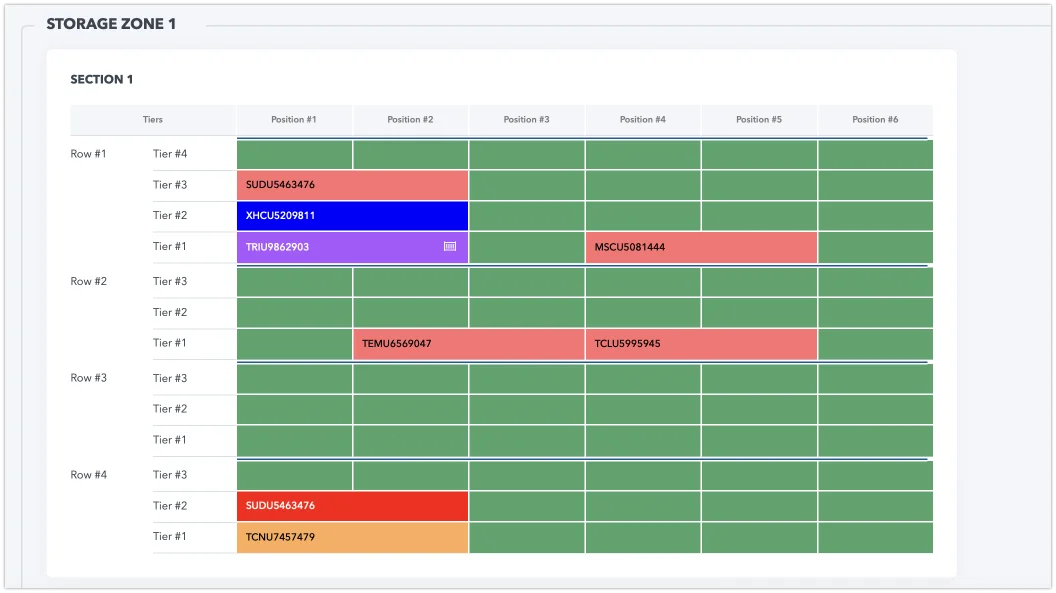This screenshot has height=593, width=1056.
Task: Select empty slot Row #1 Tier #1 Position #3
Action: pyautogui.click(x=527, y=247)
